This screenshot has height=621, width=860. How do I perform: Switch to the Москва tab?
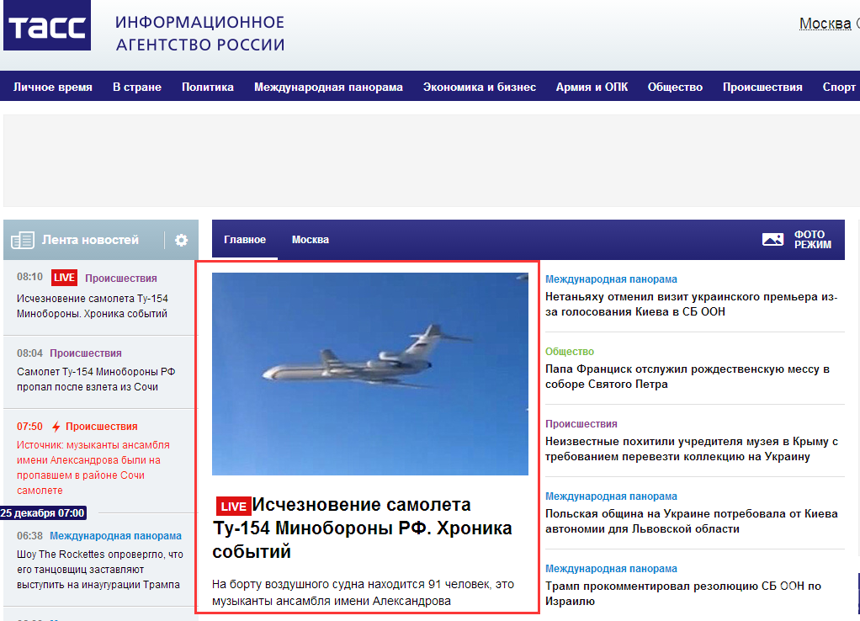tap(310, 240)
